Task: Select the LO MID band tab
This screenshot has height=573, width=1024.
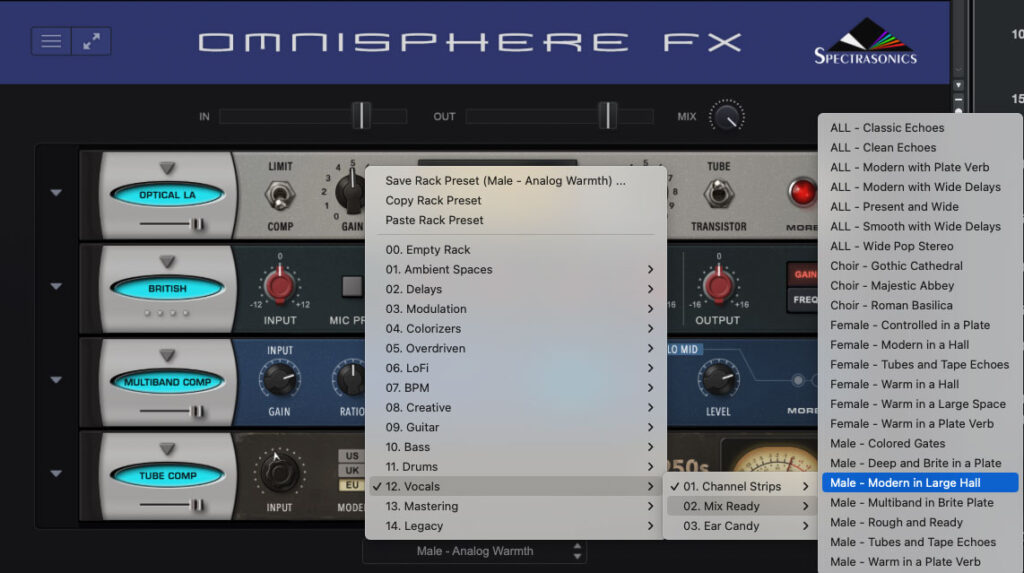Action: [x=682, y=350]
